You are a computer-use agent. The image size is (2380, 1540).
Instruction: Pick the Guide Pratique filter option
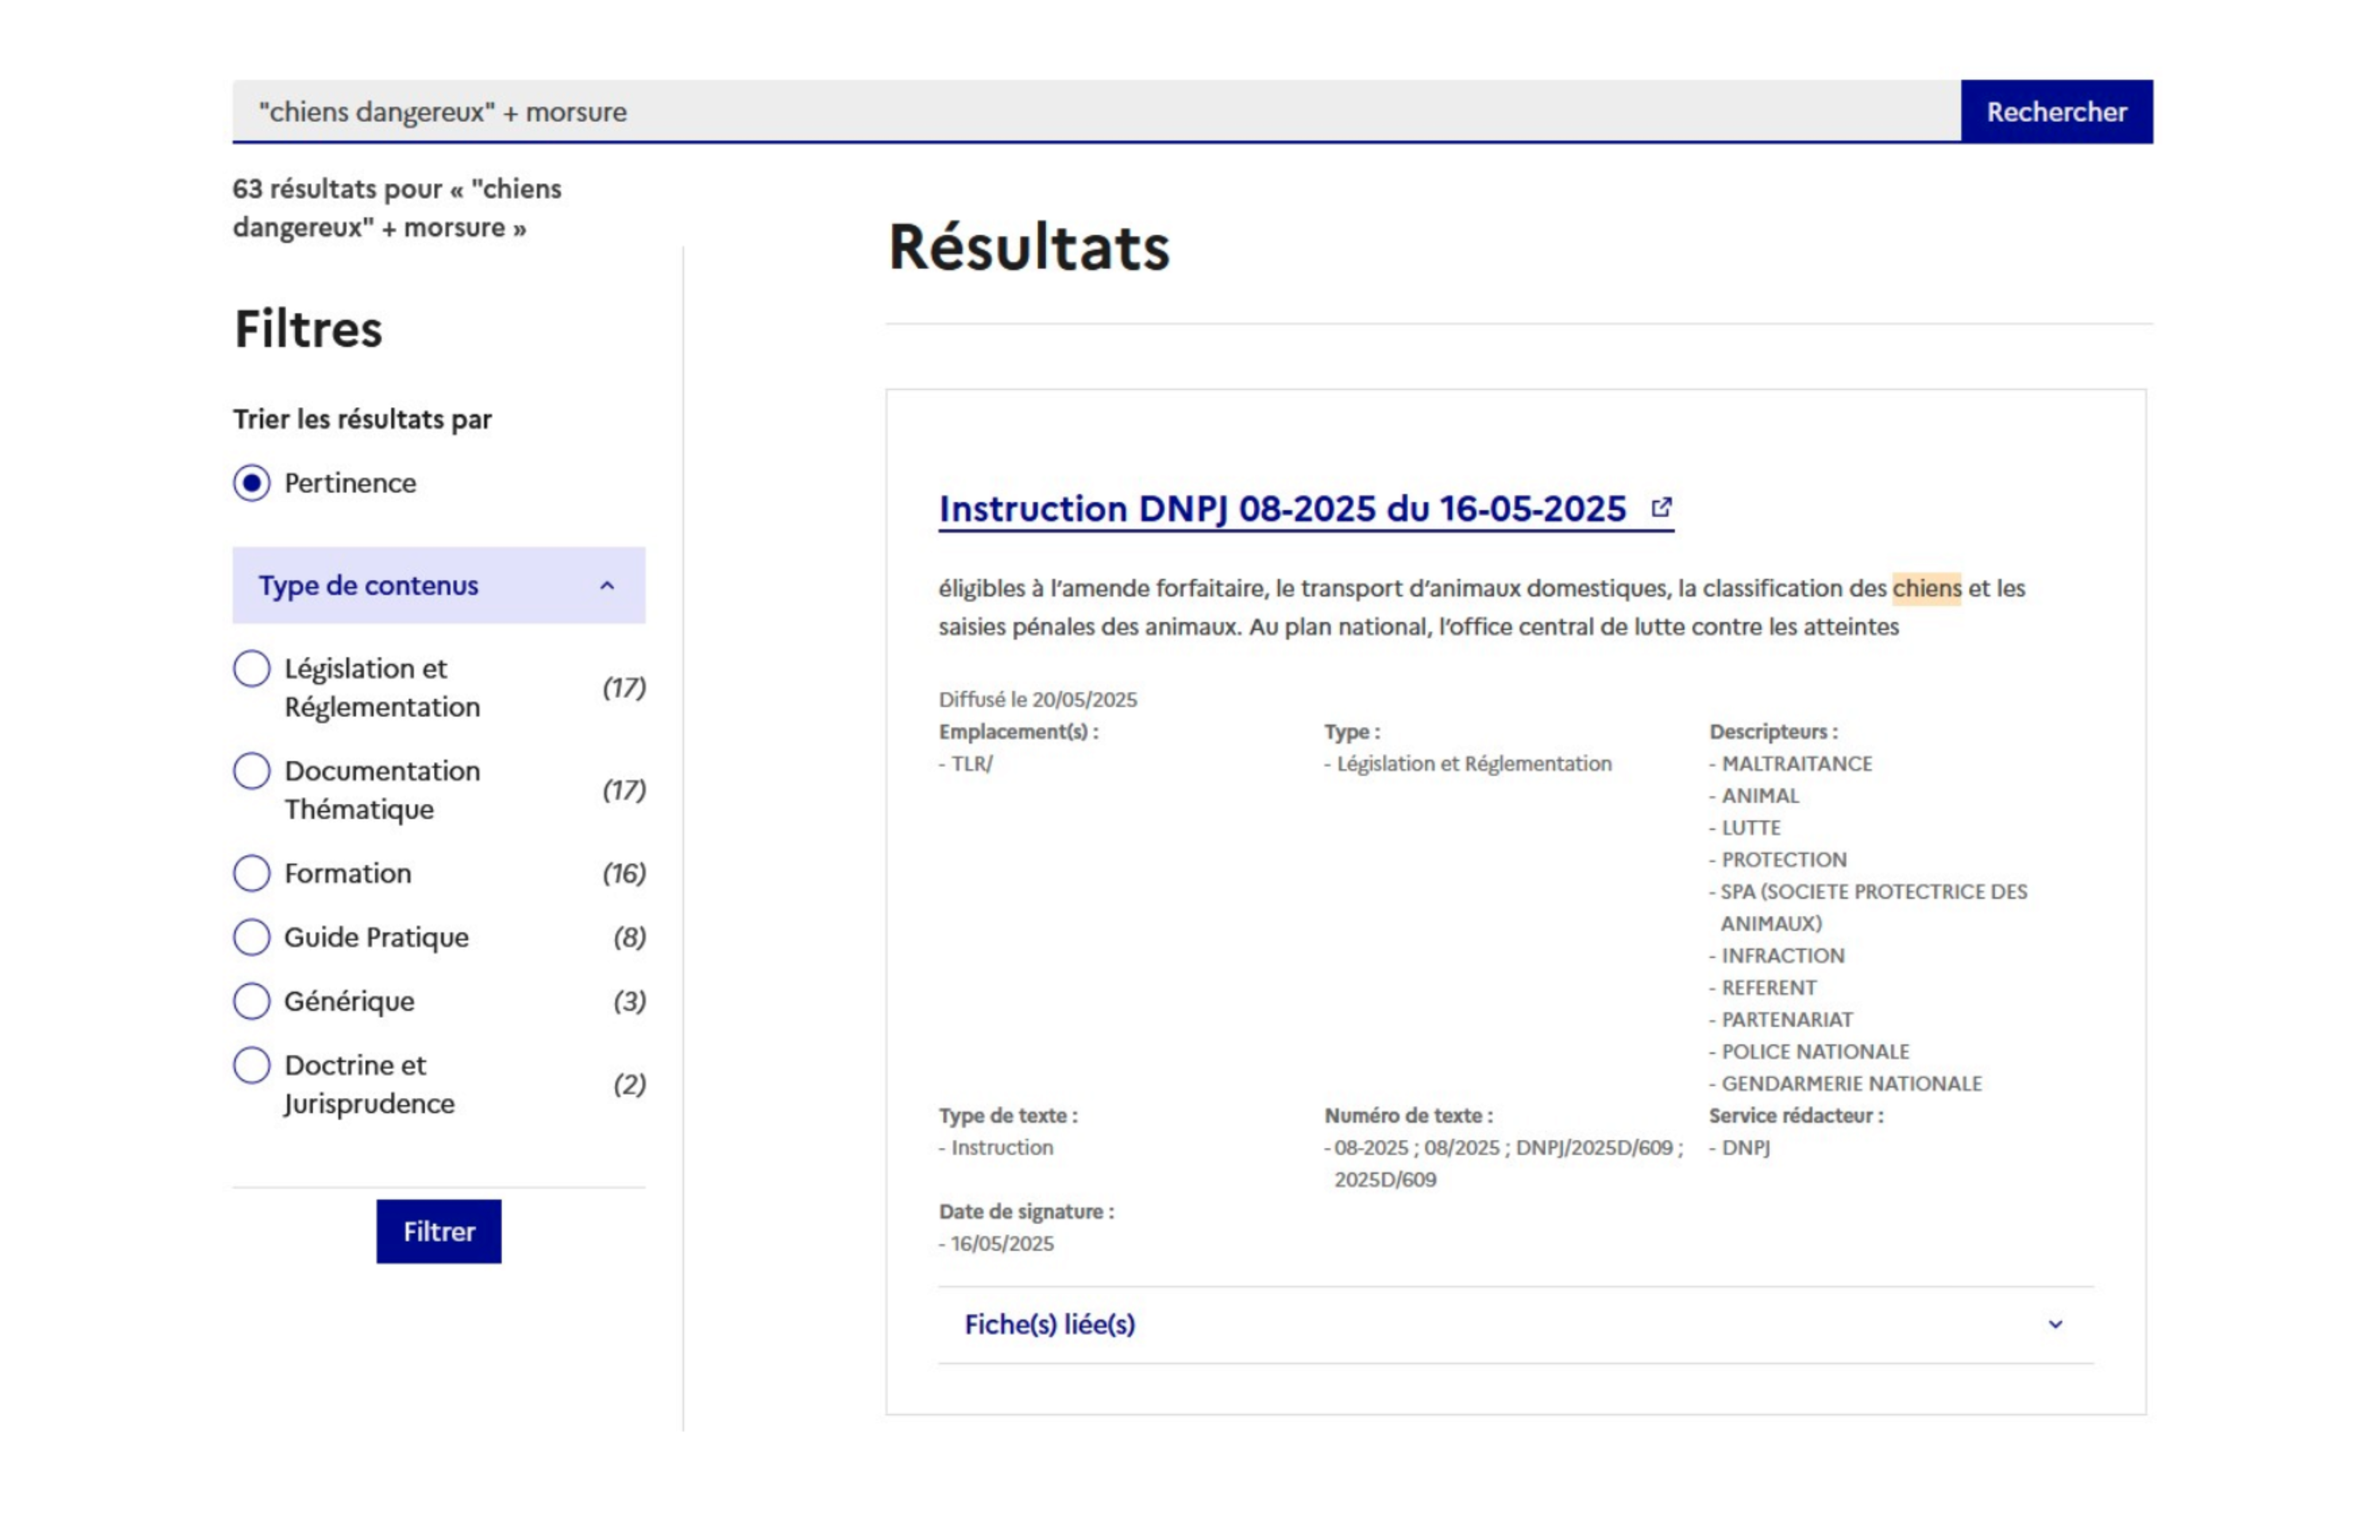pyautogui.click(x=252, y=937)
